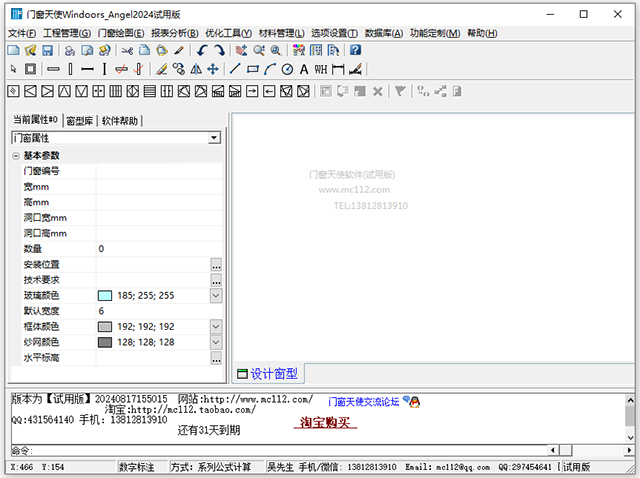This screenshot has width=640, height=478.
Task: Open the 工程管理(G) menu
Action: (67, 33)
